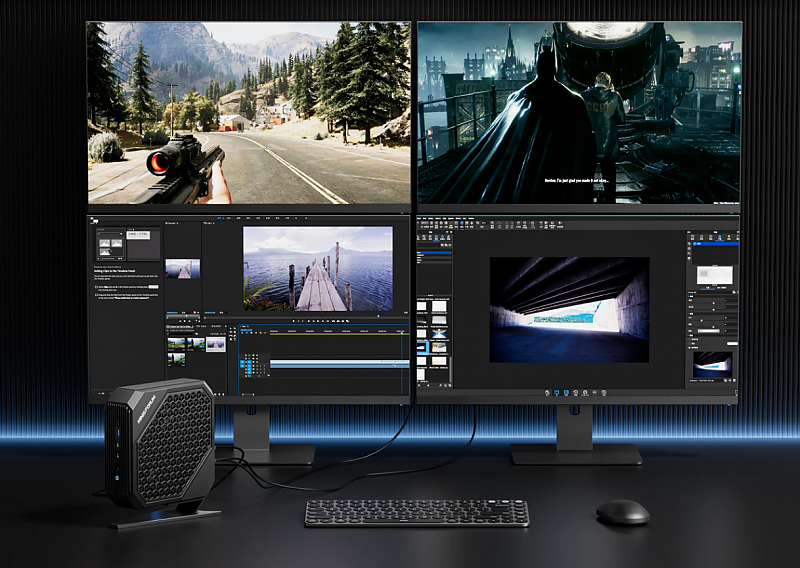Click the blue timecode above the timeline tracks
Screen dimensions: 800x568
(x=246, y=330)
